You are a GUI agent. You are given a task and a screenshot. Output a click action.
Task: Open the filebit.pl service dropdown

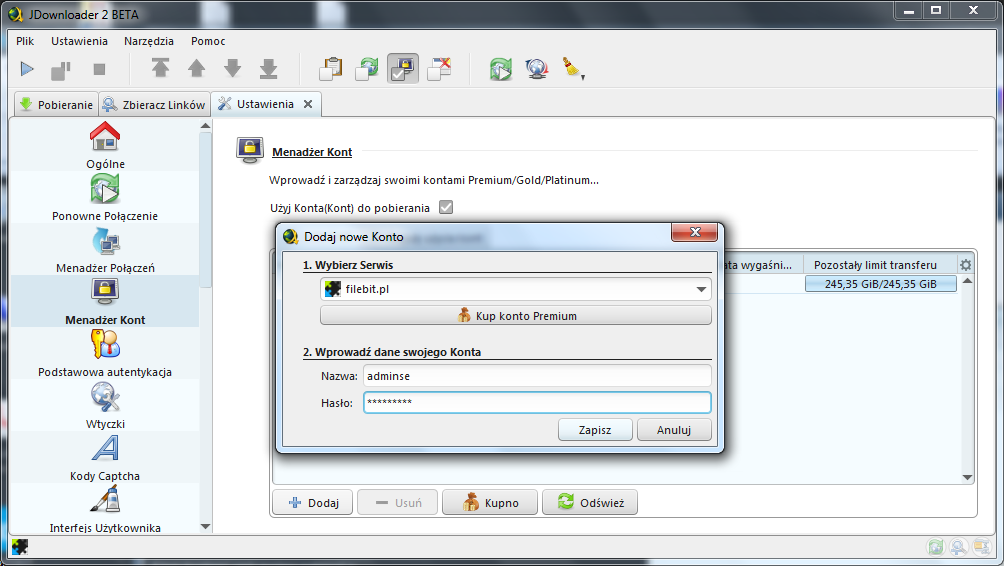515,289
